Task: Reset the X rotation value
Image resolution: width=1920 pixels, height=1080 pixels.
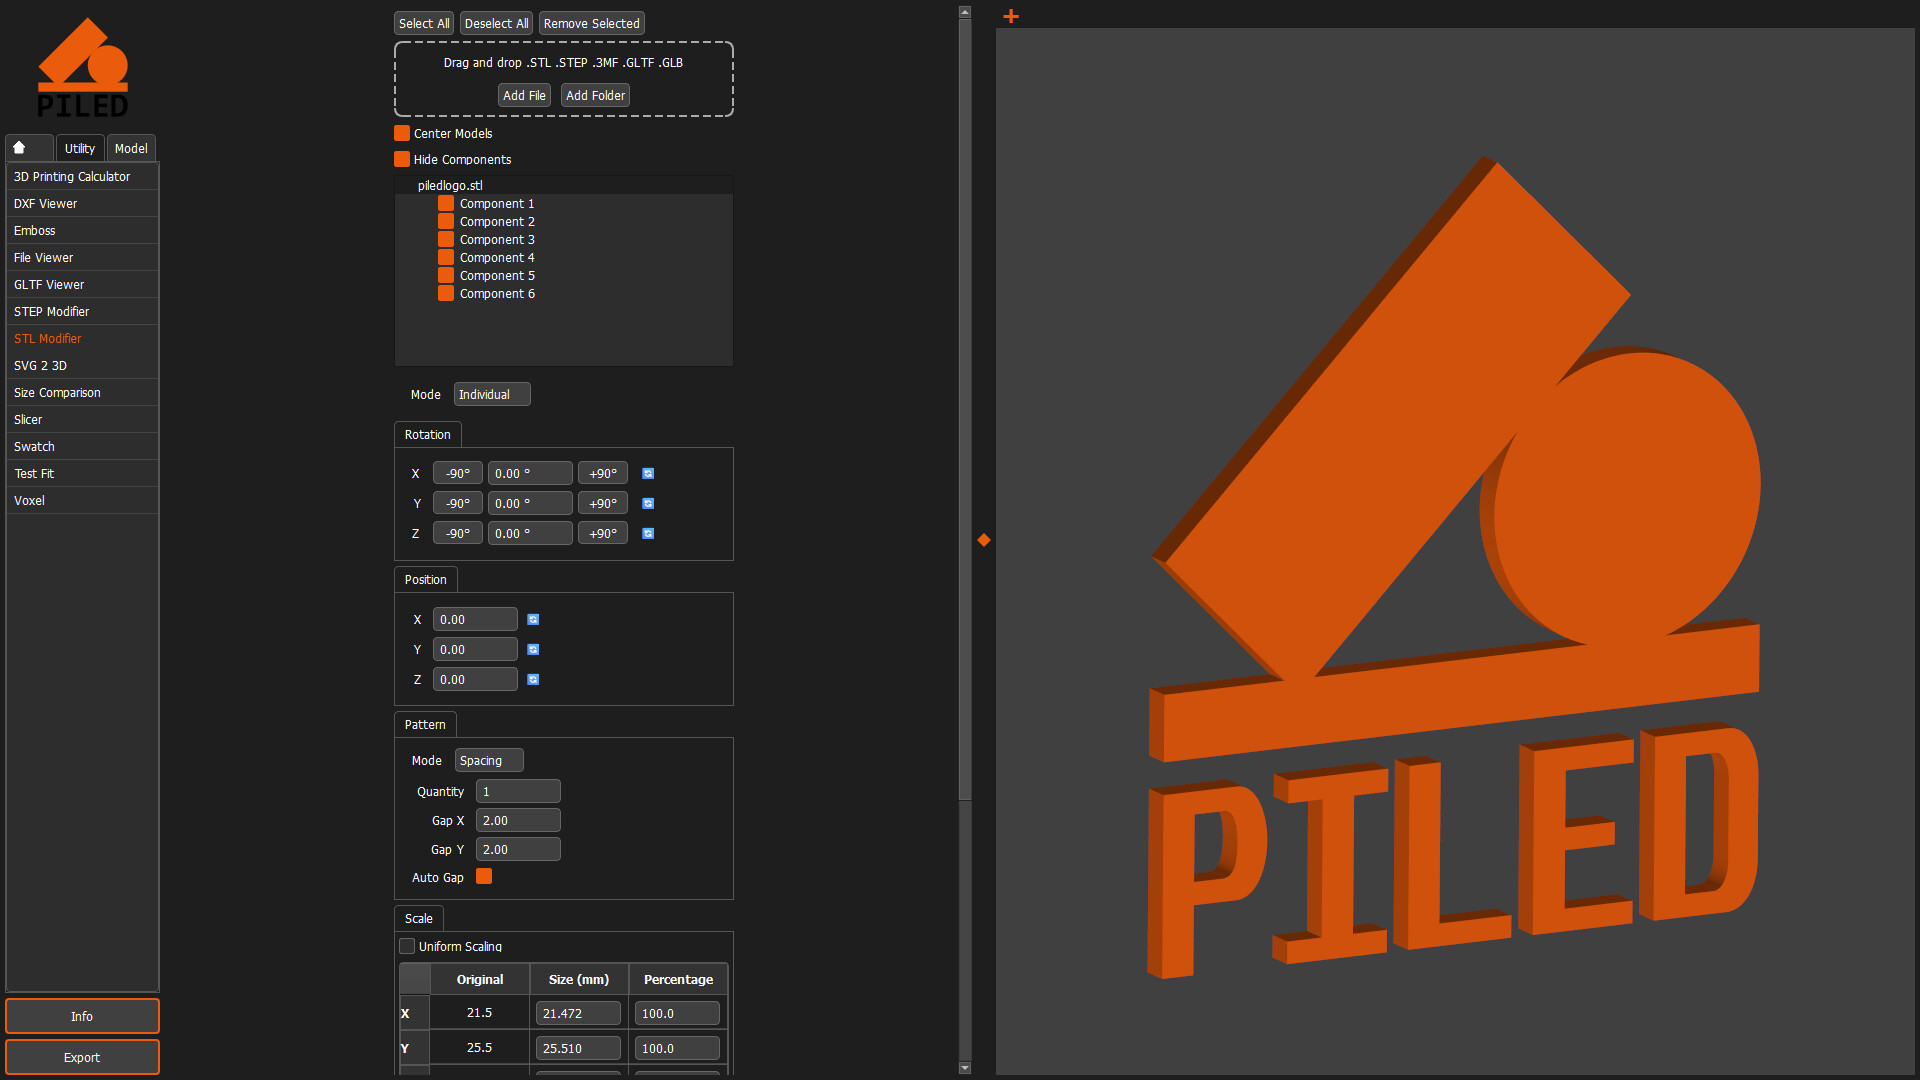Action: pyautogui.click(x=648, y=472)
